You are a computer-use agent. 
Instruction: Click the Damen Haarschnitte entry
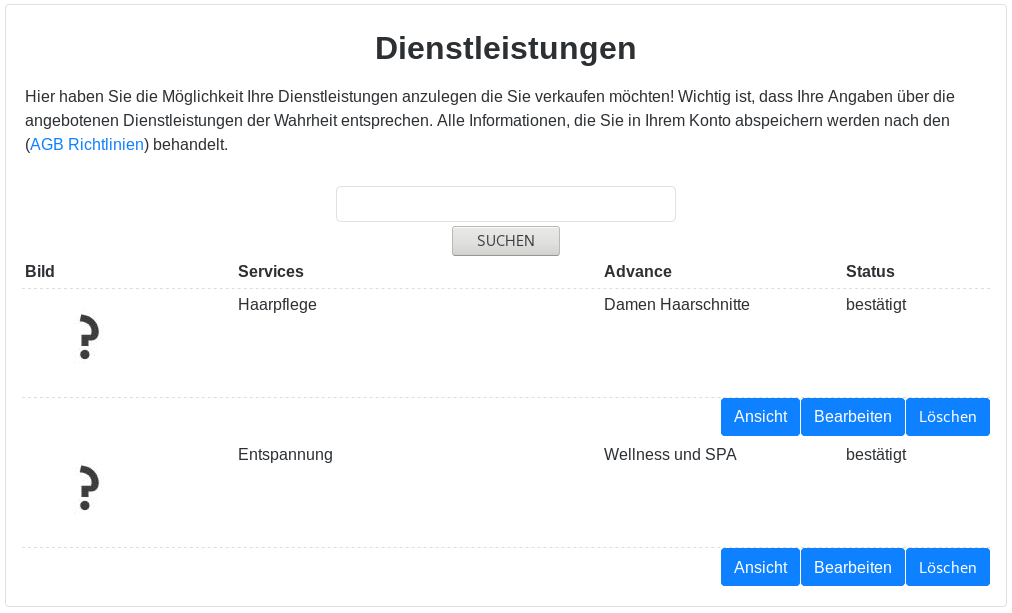pos(676,304)
